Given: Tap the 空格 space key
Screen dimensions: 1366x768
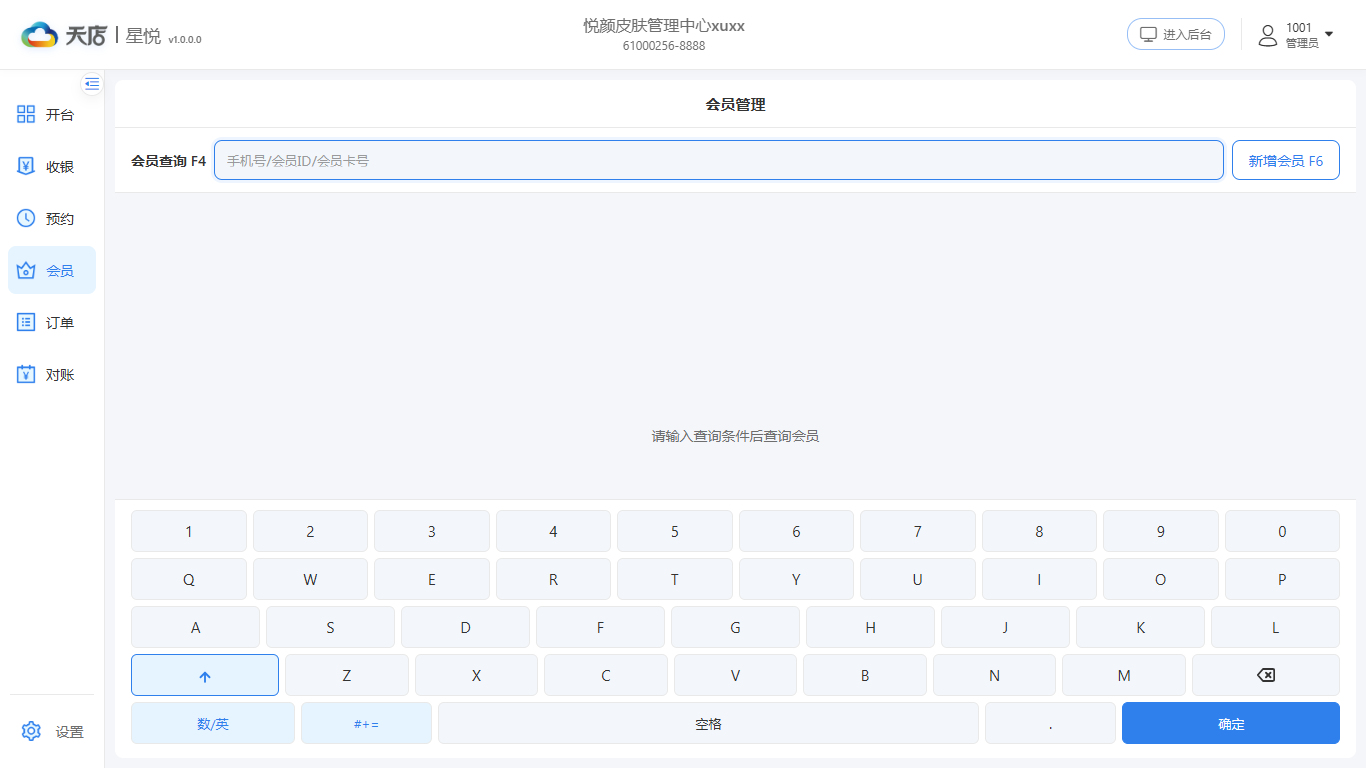Looking at the screenshot, I should 708,723.
